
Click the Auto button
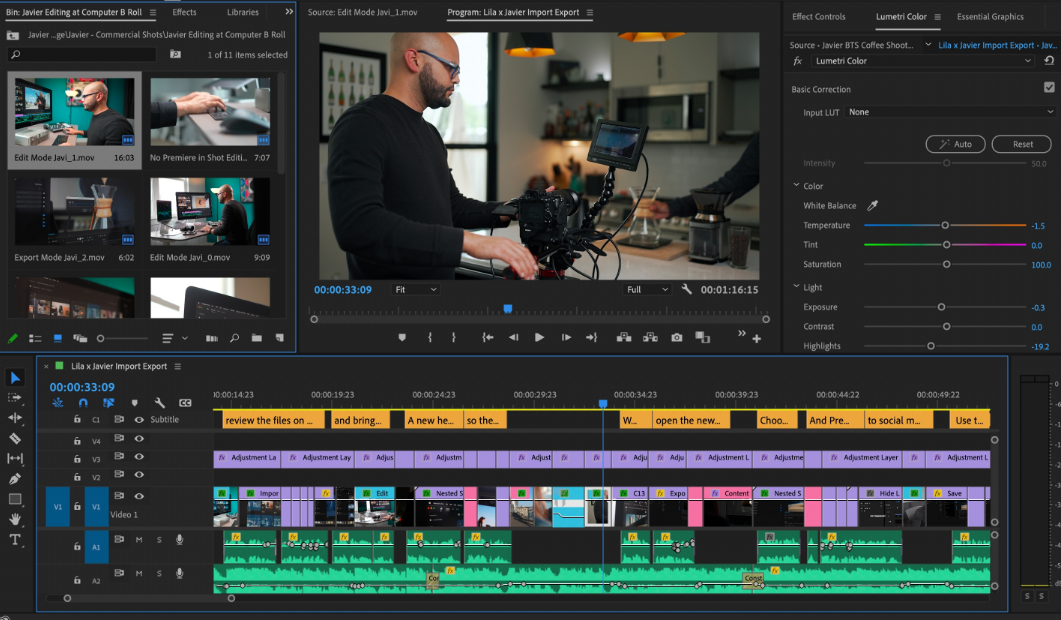coord(955,144)
